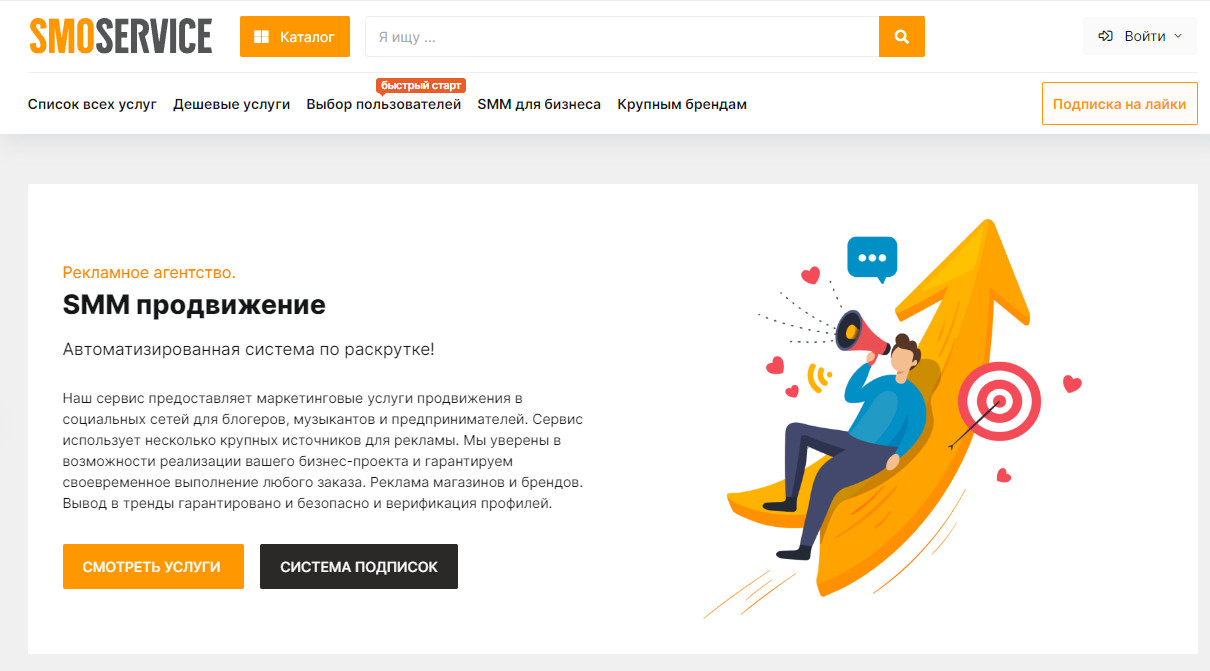This screenshot has height=671, width=1210.
Task: Open the Каталог menu
Action: pyautogui.click(x=295, y=37)
